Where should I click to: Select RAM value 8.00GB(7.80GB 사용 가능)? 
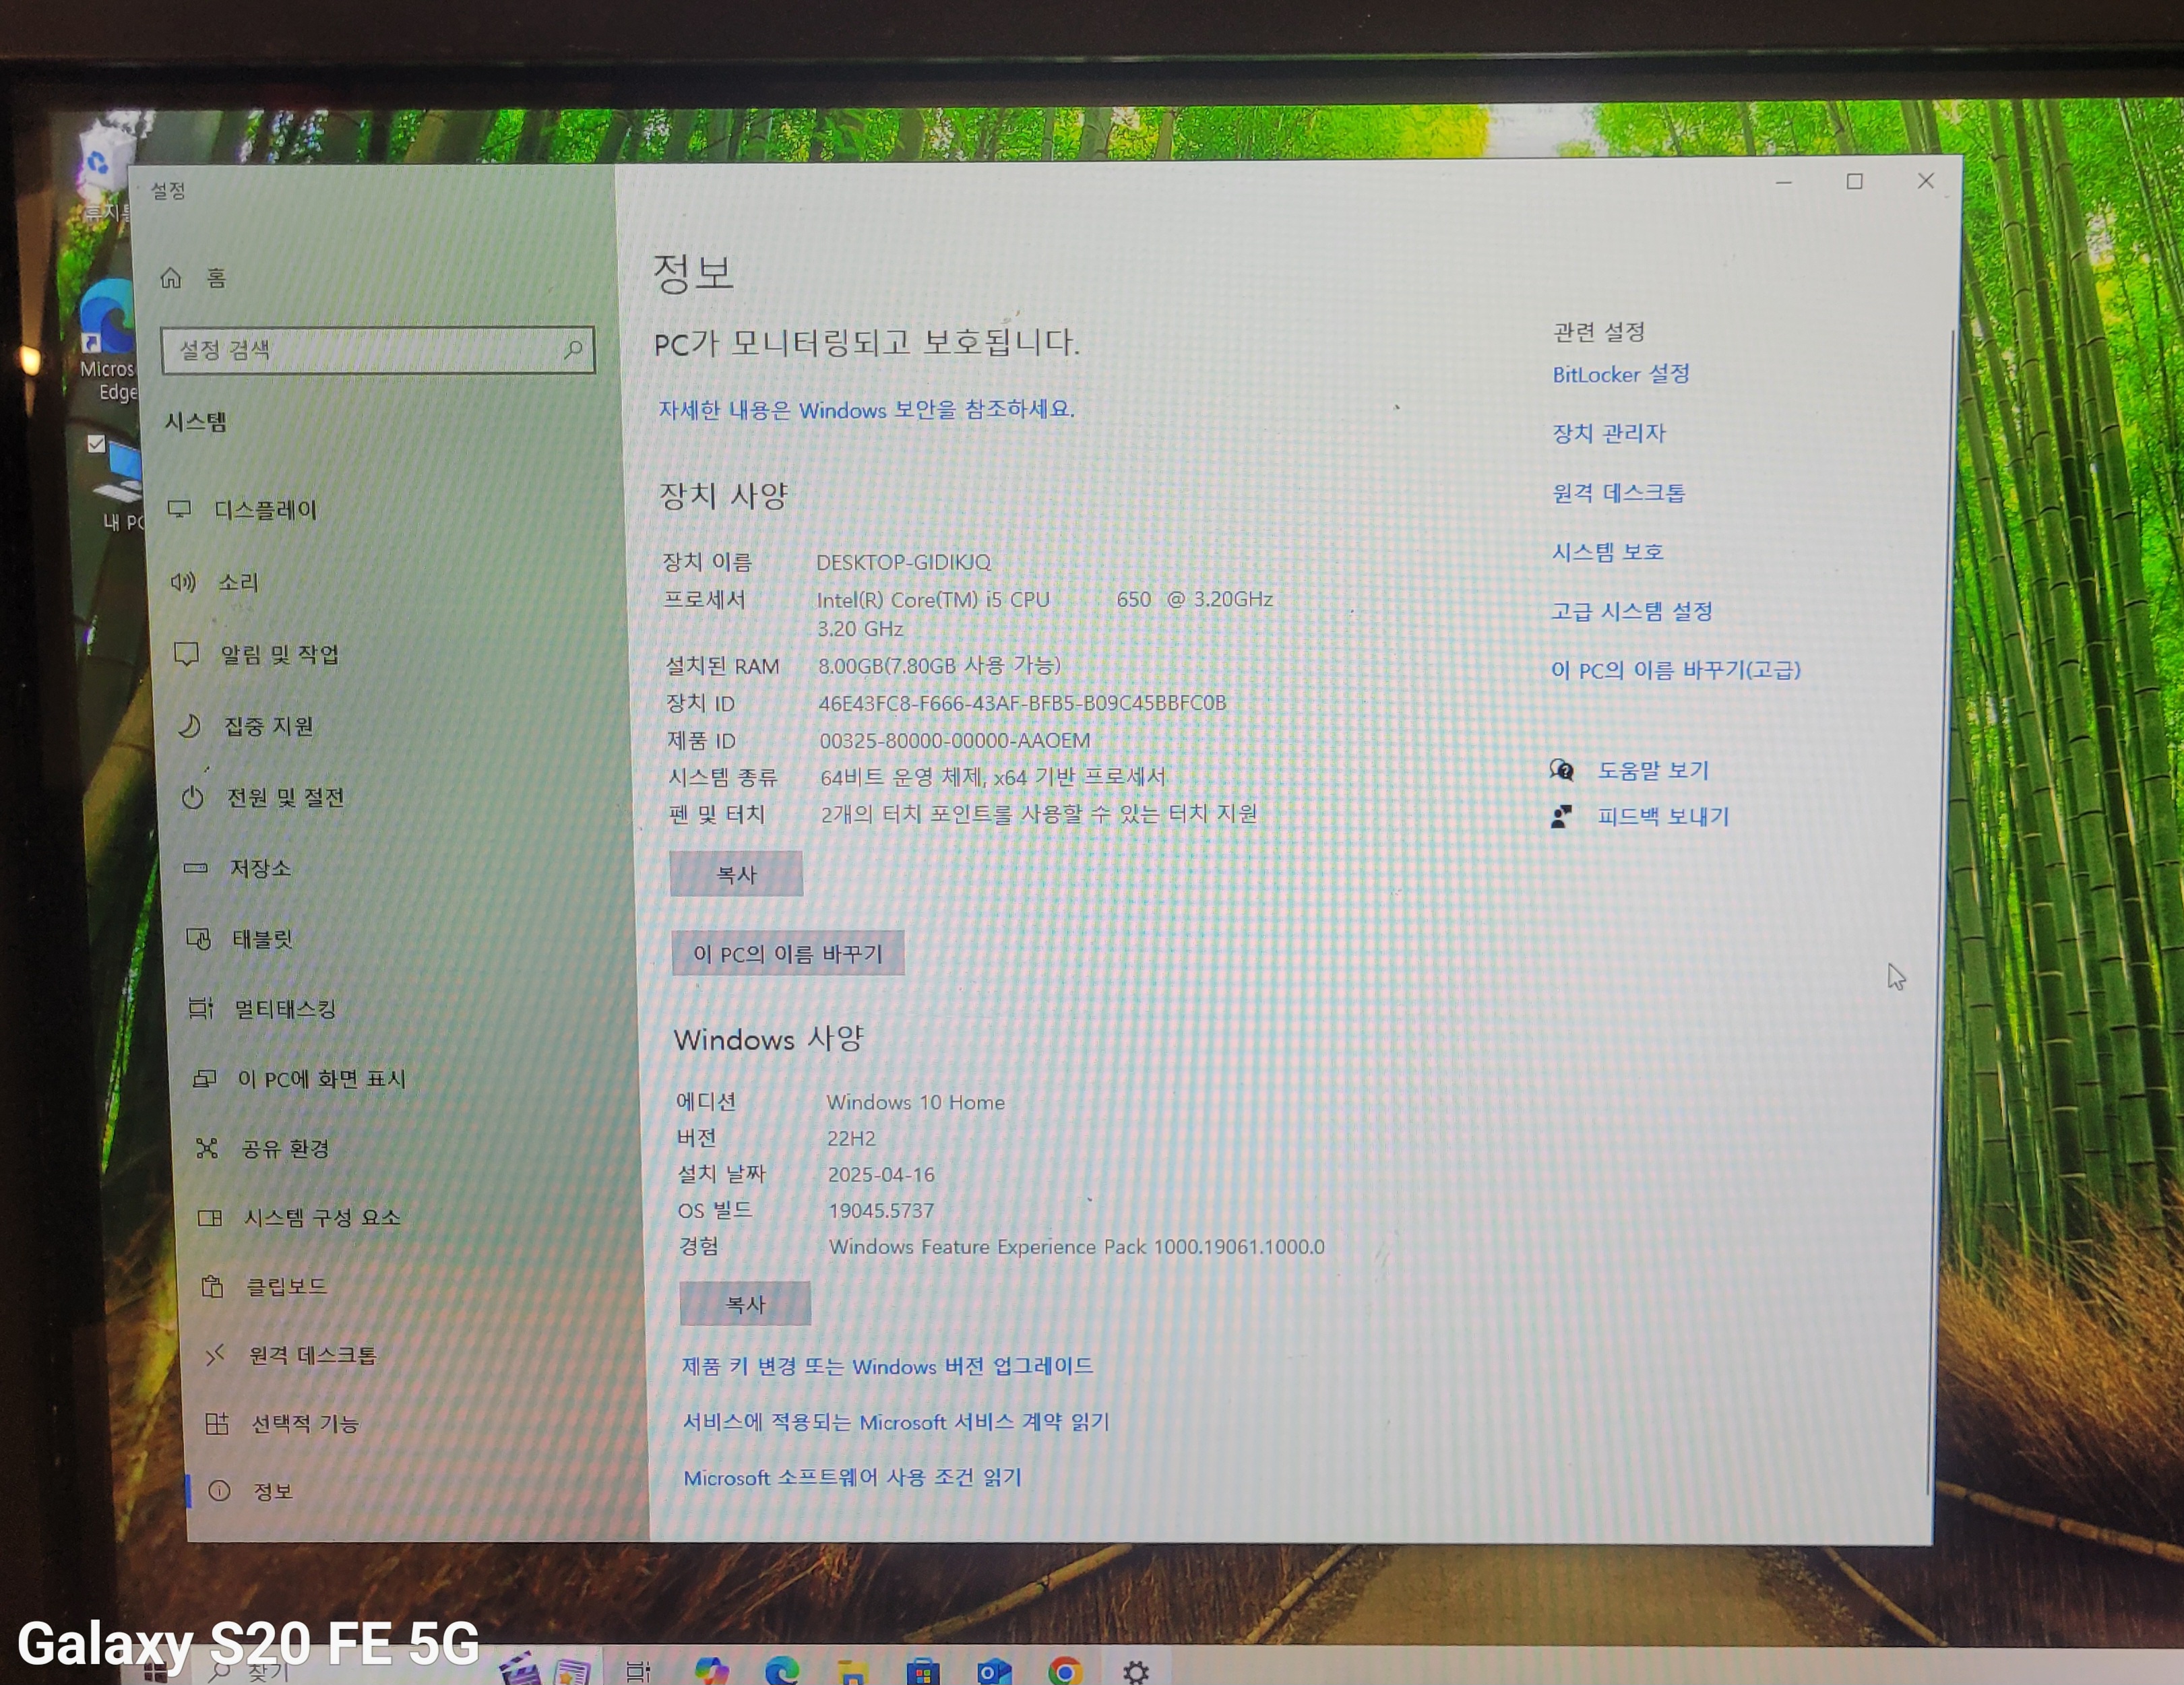click(939, 666)
